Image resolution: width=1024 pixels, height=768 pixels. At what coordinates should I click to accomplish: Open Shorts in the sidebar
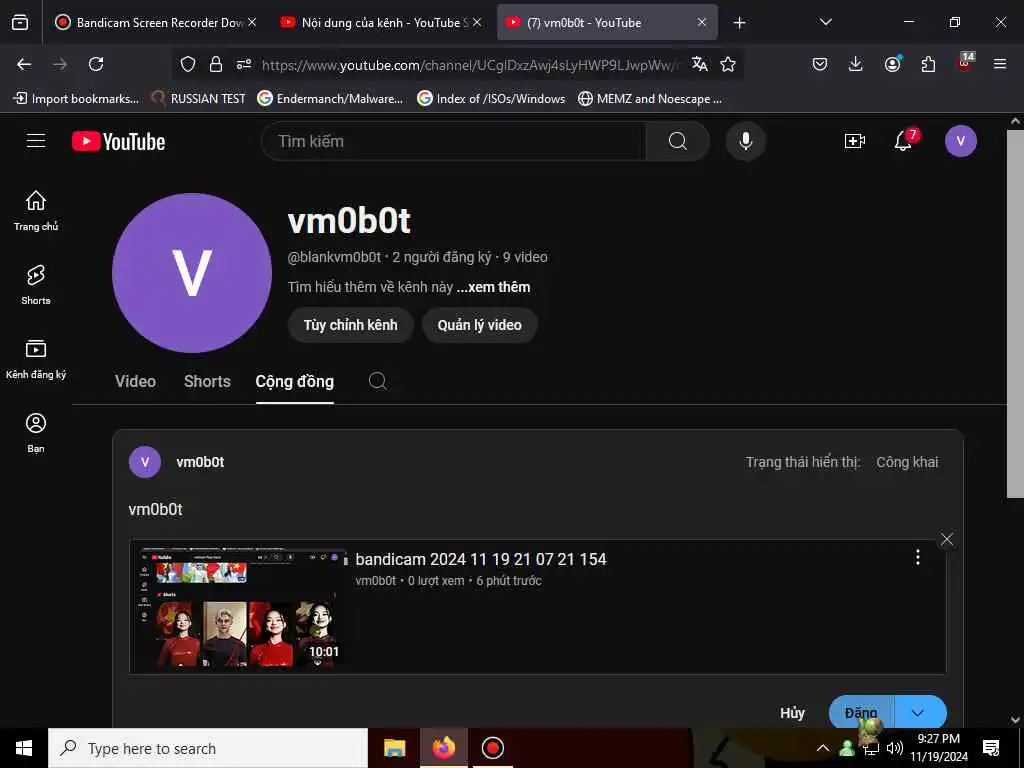click(36, 285)
